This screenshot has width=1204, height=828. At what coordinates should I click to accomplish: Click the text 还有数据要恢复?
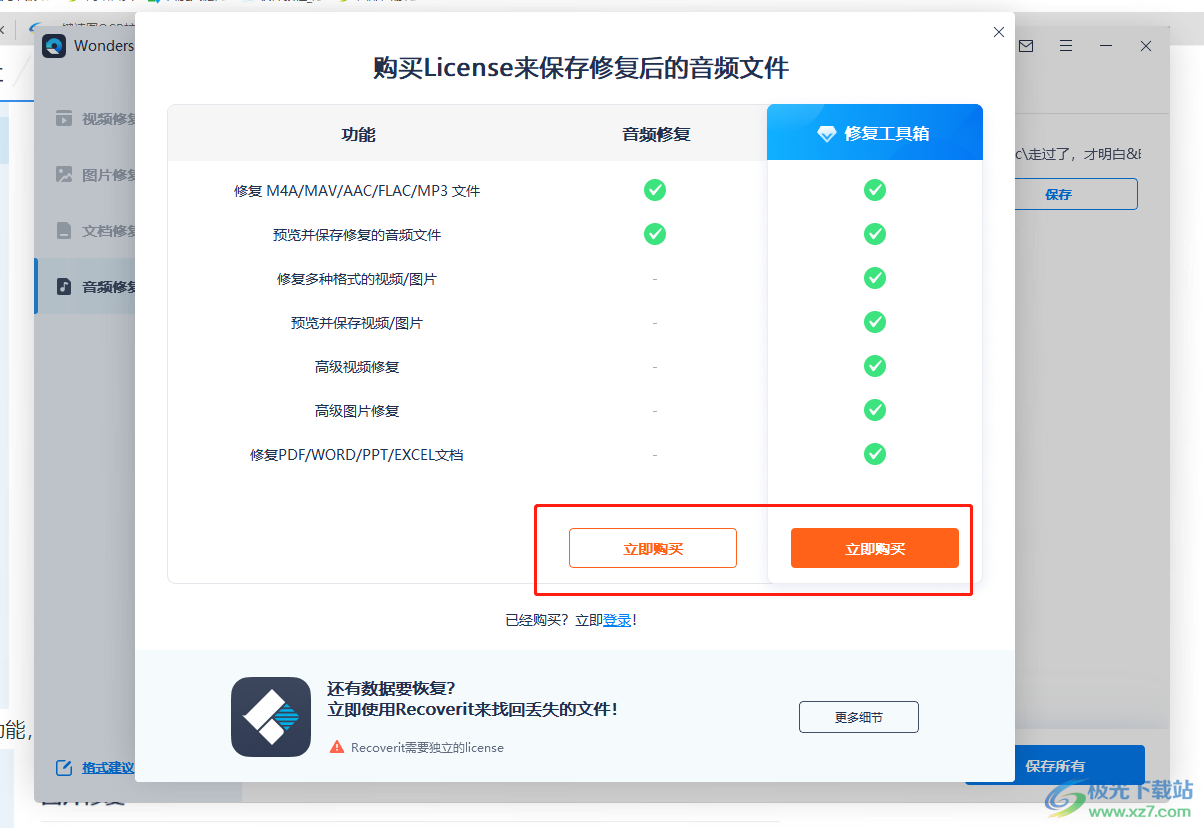tap(391, 688)
